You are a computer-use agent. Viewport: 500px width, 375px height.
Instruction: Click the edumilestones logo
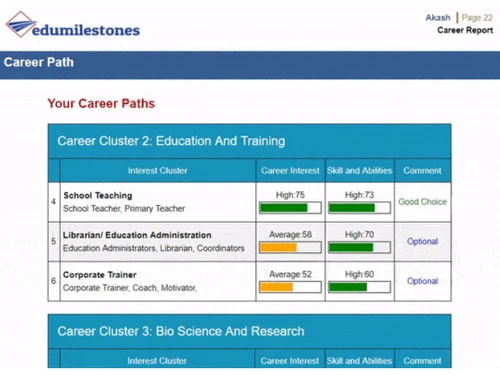pos(73,25)
